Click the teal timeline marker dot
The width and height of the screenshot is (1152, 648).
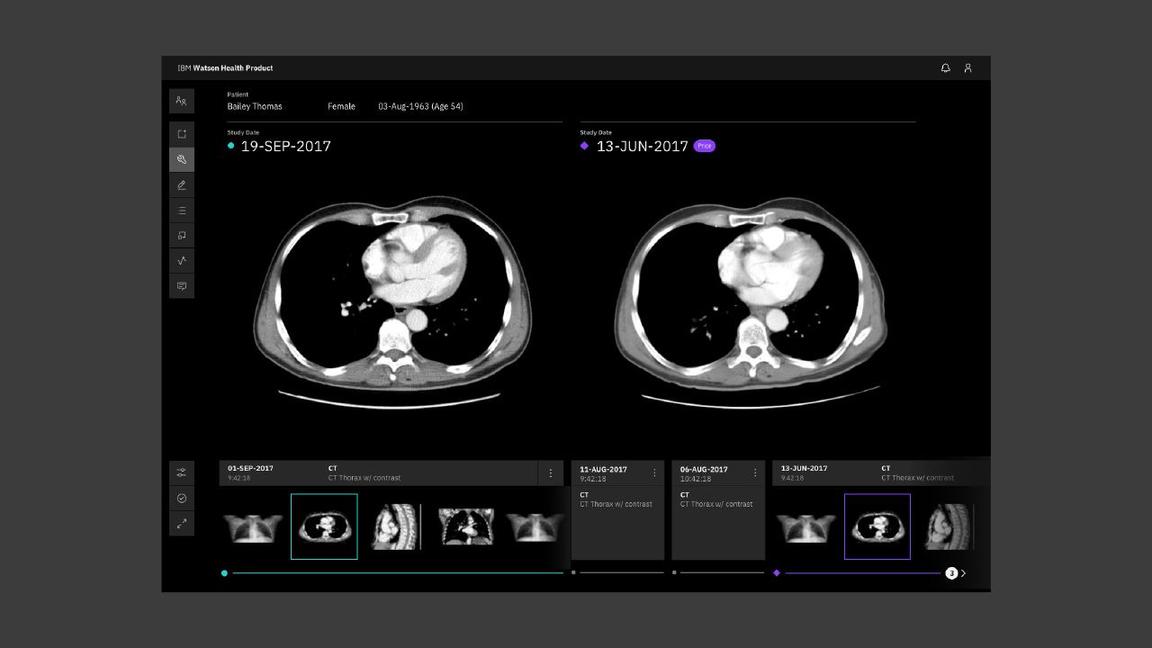point(223,571)
